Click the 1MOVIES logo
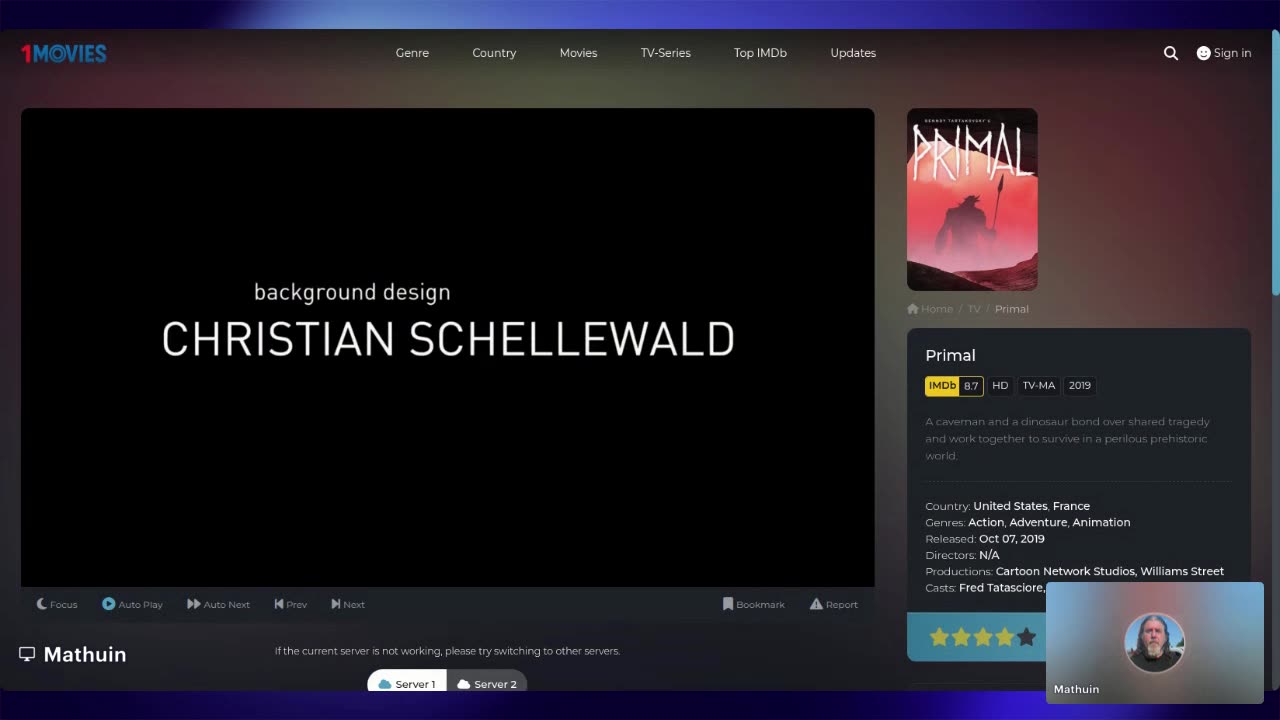 pos(64,53)
